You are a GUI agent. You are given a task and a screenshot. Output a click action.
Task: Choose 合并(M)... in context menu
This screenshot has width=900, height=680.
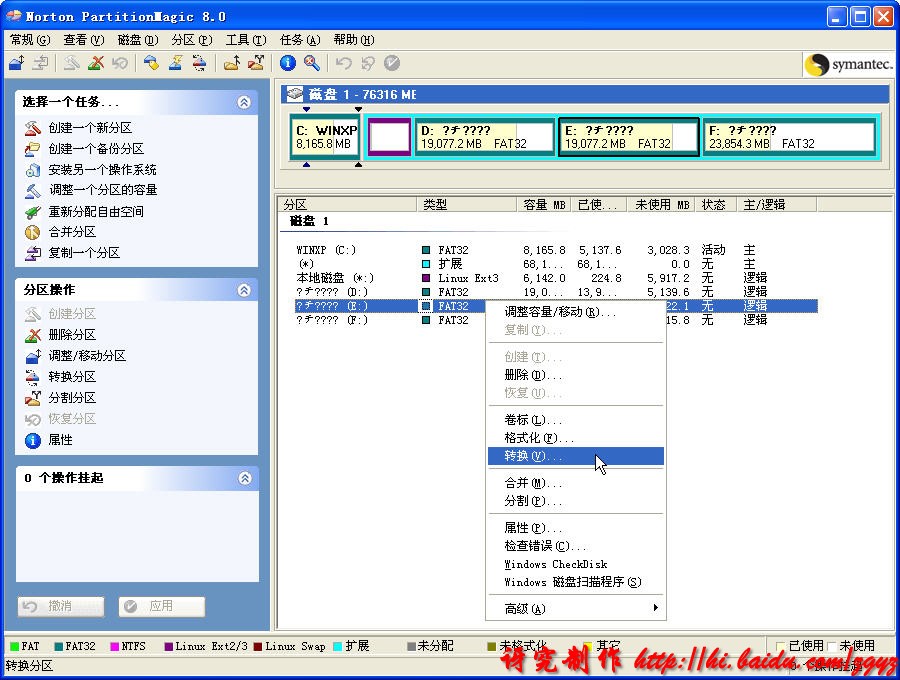(576, 483)
